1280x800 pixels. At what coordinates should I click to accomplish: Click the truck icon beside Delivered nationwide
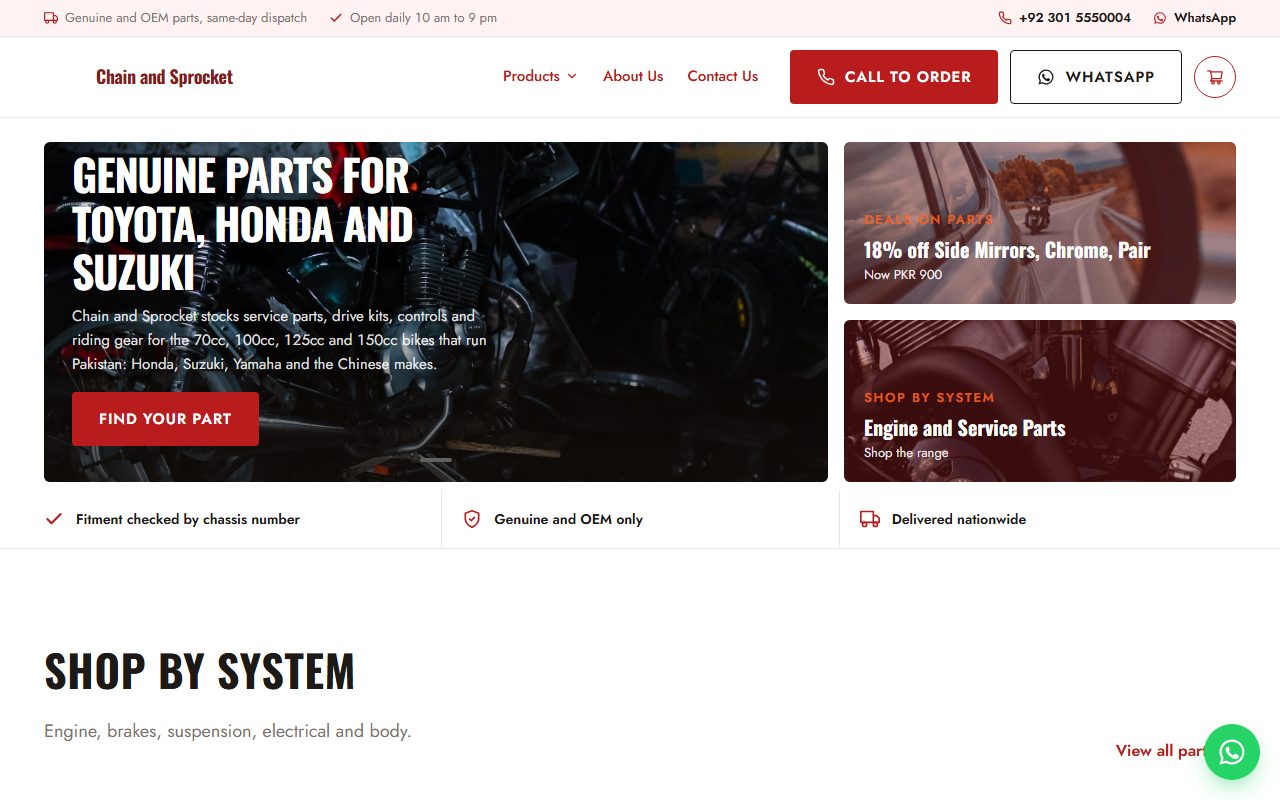(870, 519)
